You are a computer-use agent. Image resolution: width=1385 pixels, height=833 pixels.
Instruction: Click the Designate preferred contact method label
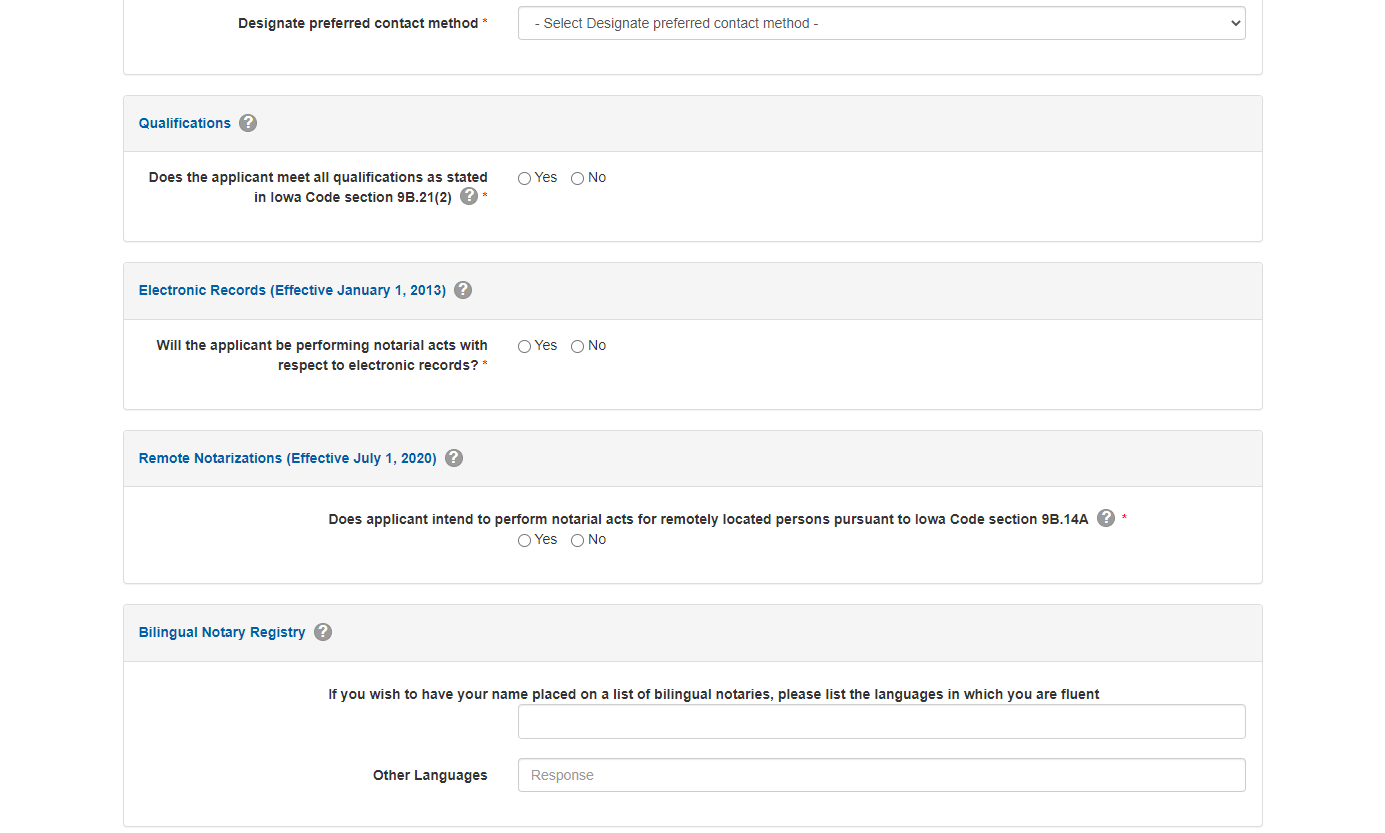(x=358, y=23)
